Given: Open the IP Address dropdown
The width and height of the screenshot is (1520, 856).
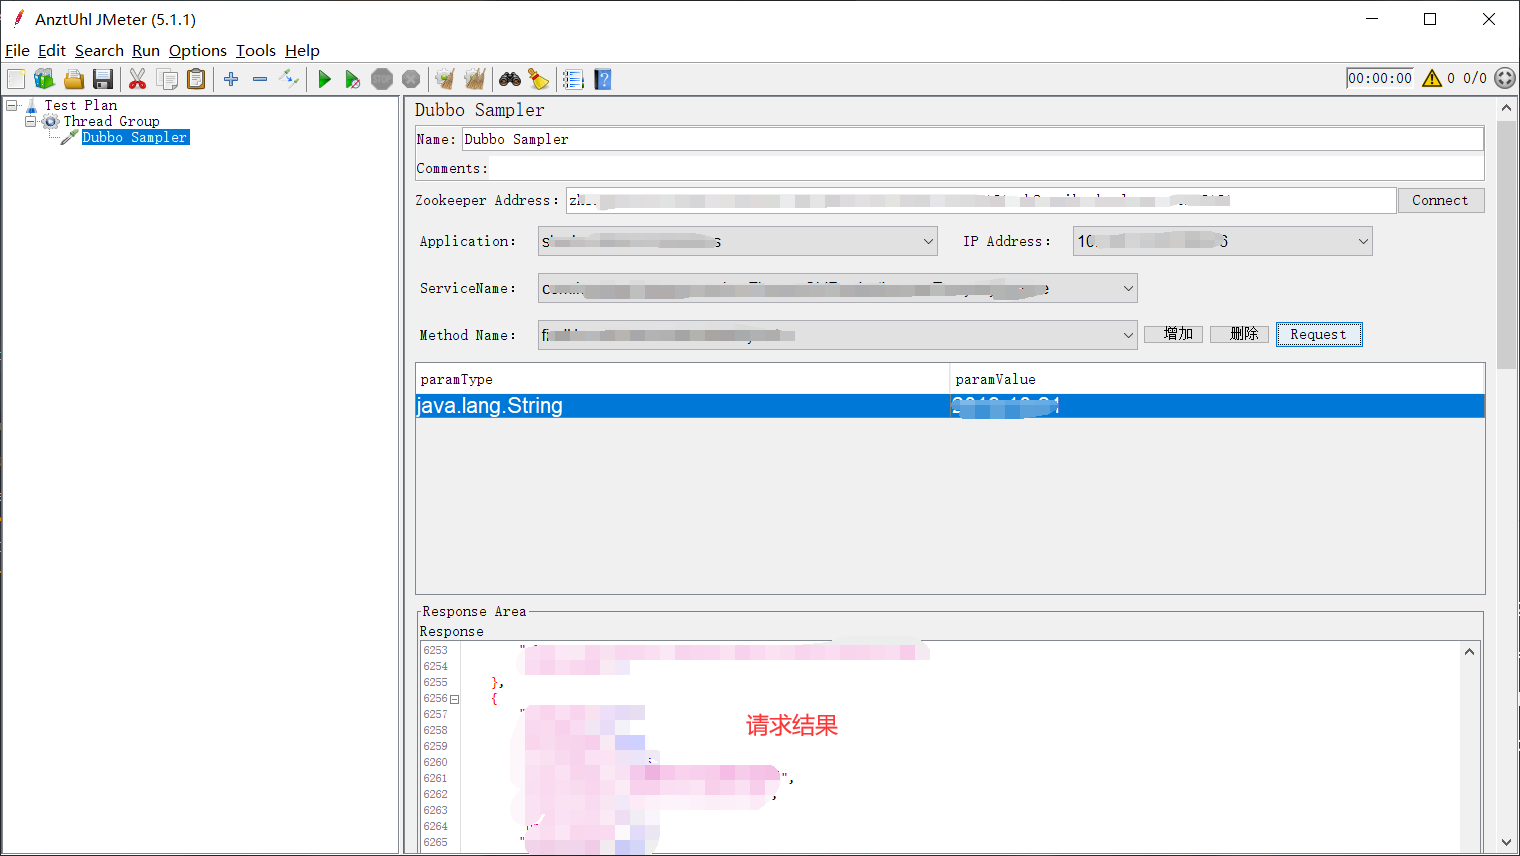Looking at the screenshot, I should [x=1362, y=241].
